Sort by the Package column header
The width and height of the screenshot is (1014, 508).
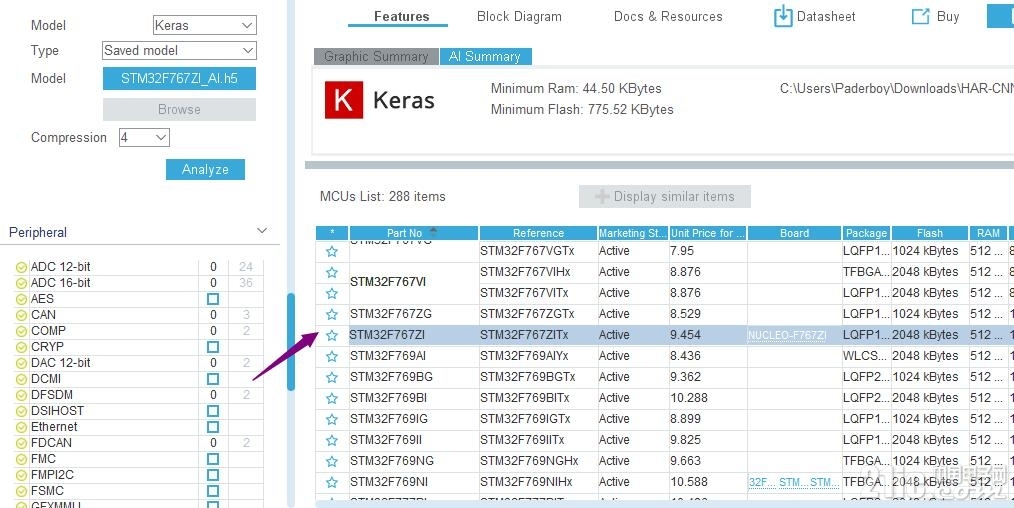coord(867,233)
